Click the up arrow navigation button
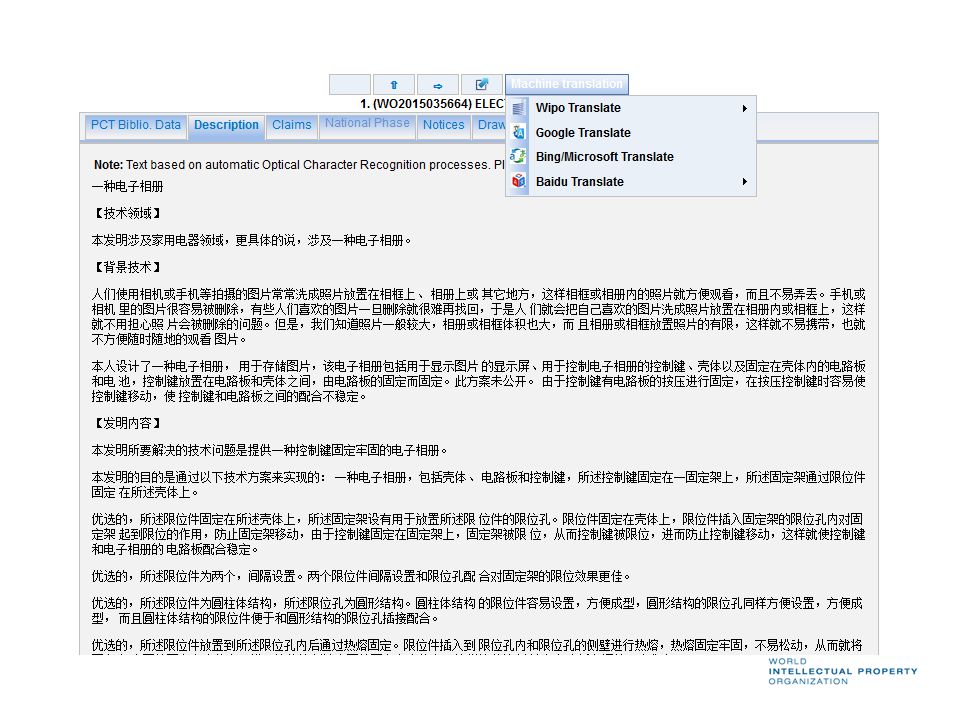 [x=394, y=84]
